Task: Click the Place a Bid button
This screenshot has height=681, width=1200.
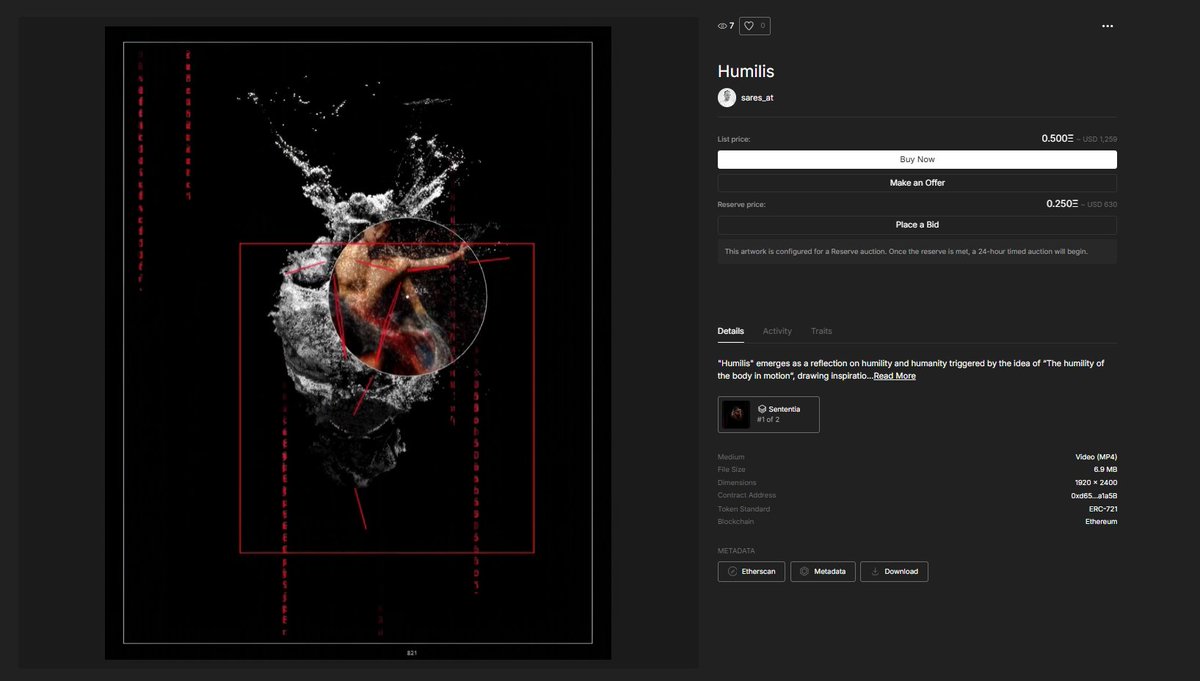Action: [x=917, y=225]
